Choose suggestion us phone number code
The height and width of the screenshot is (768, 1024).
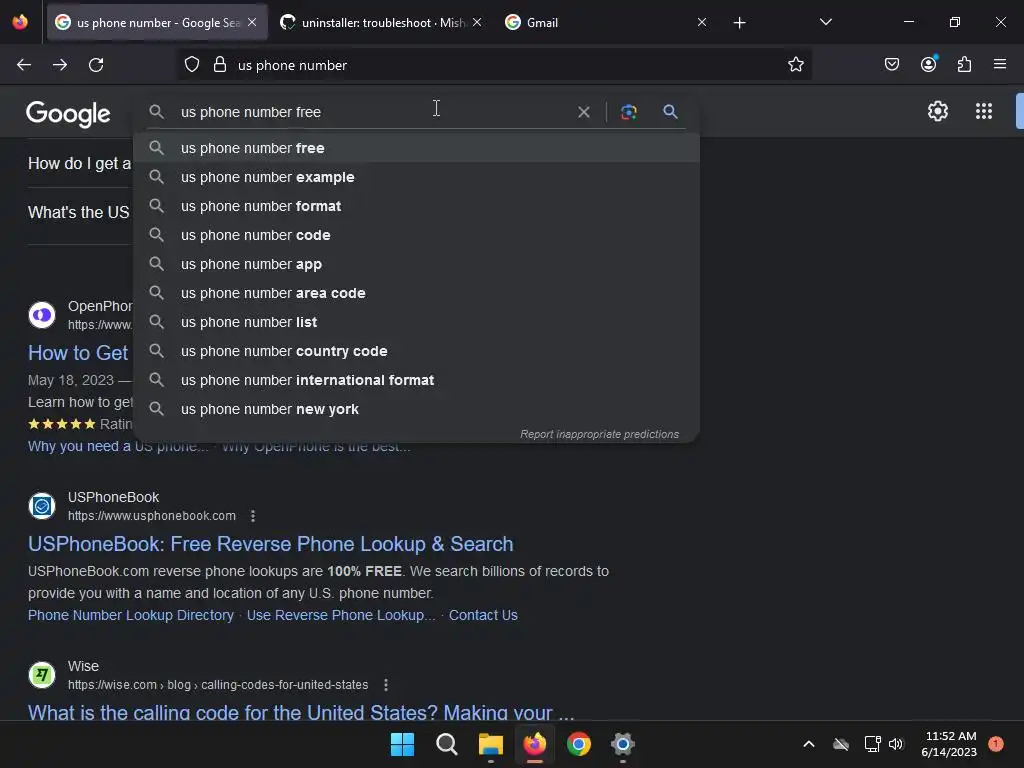pyautogui.click(x=417, y=235)
